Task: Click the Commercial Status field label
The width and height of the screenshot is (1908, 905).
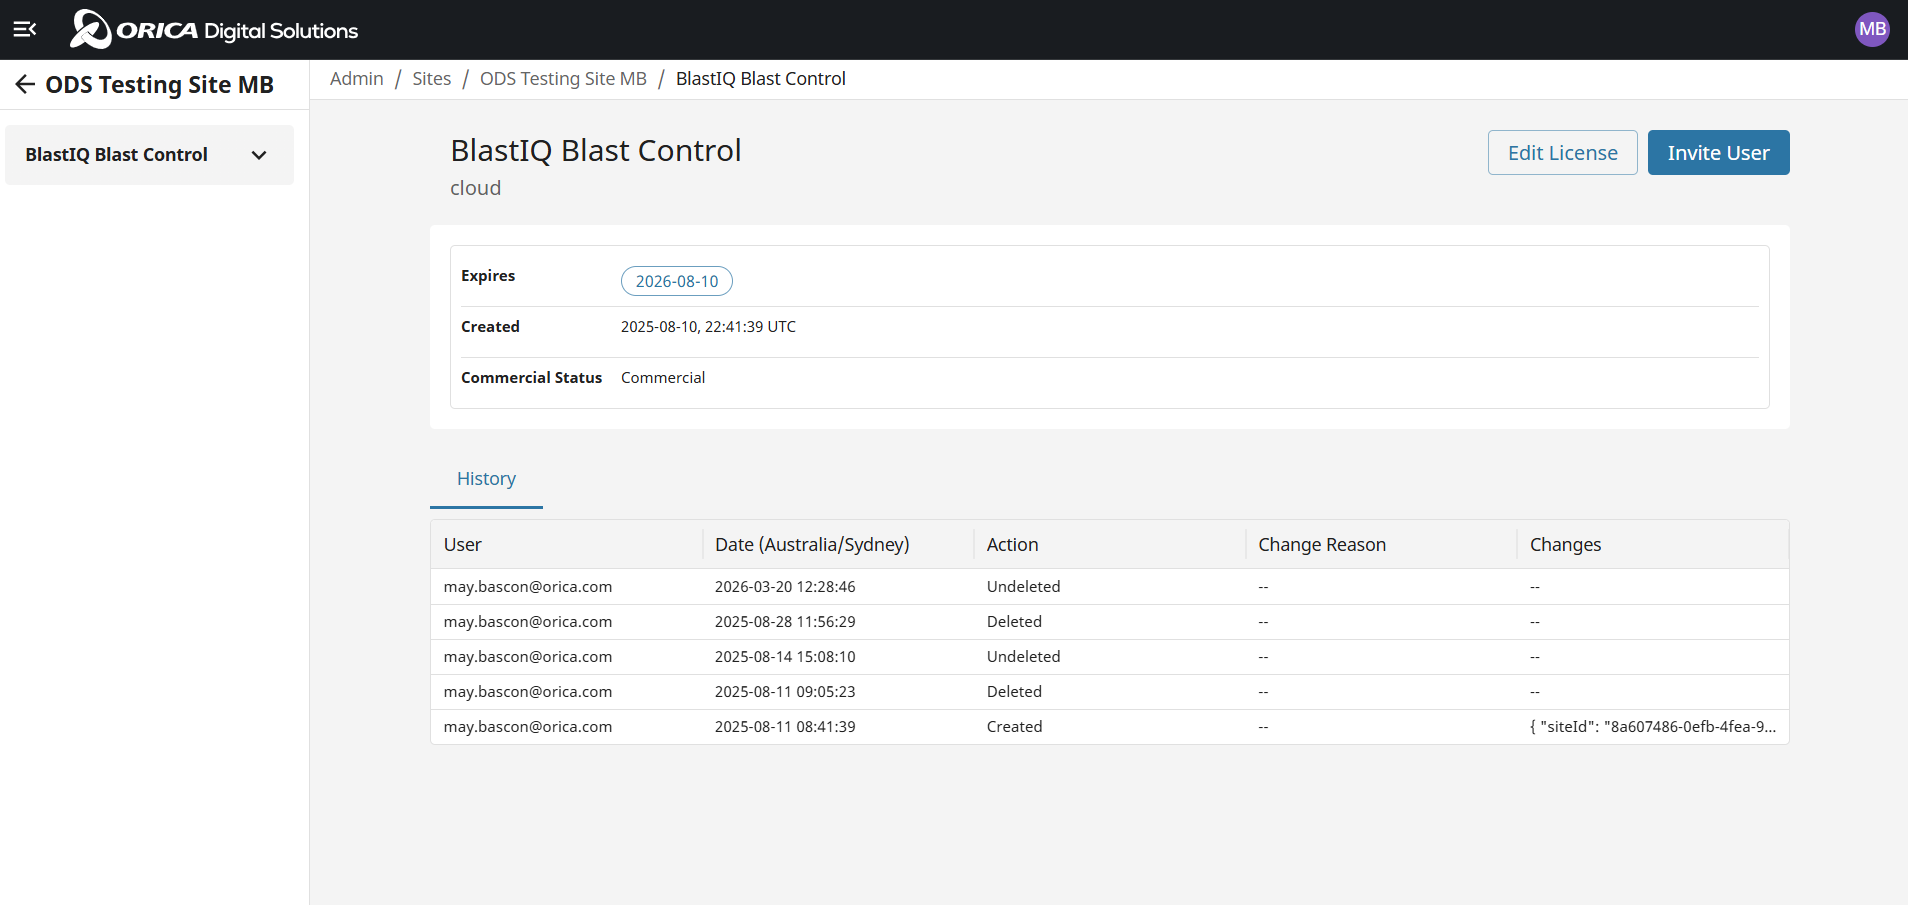Action: point(531,378)
